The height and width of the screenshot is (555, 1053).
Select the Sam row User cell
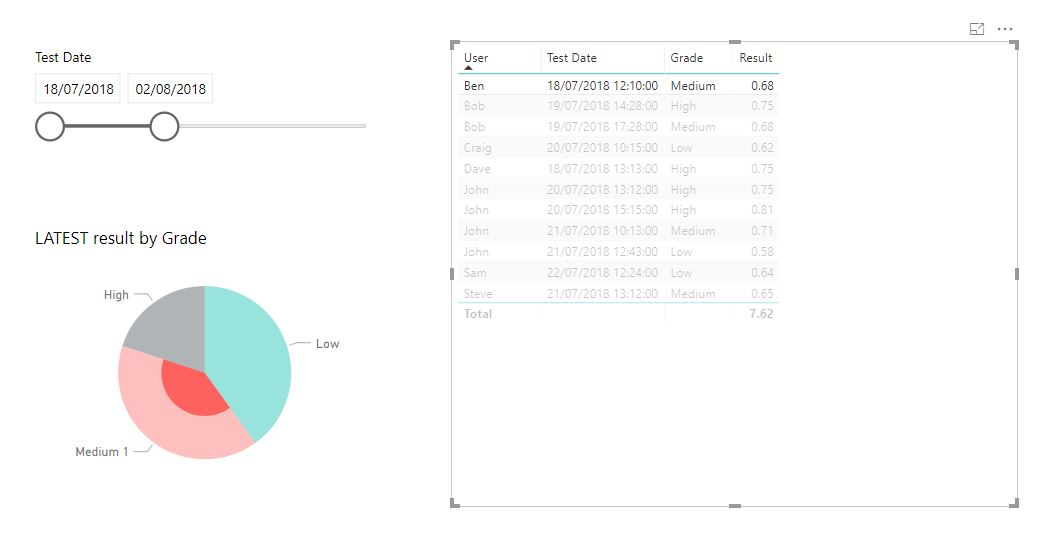pyautogui.click(x=475, y=272)
